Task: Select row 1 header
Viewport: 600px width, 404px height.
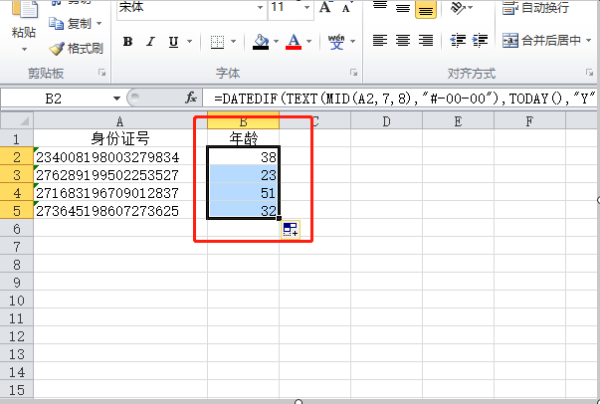Action: pyautogui.click(x=17, y=138)
